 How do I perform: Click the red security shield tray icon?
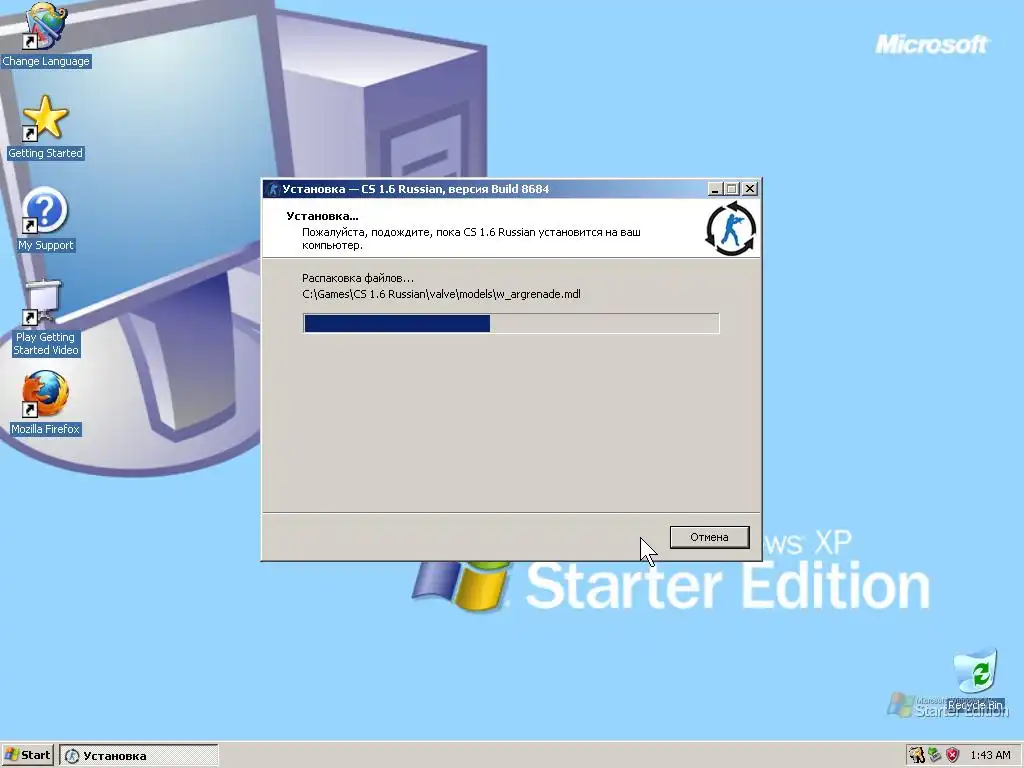point(953,755)
